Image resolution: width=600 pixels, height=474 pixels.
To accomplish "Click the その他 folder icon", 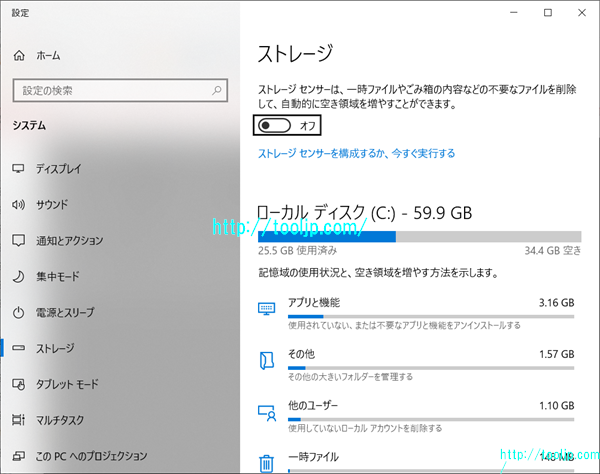I will coord(267,360).
